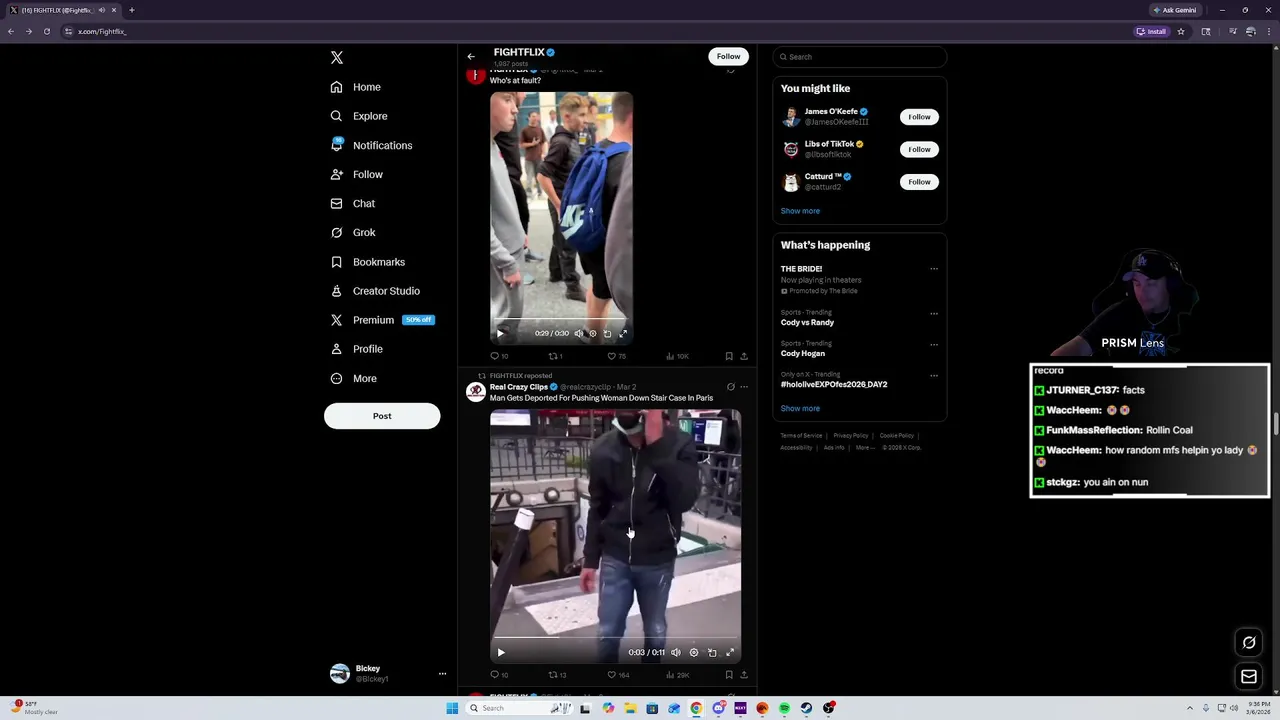
Task: Open the Chat section
Action: point(353,203)
